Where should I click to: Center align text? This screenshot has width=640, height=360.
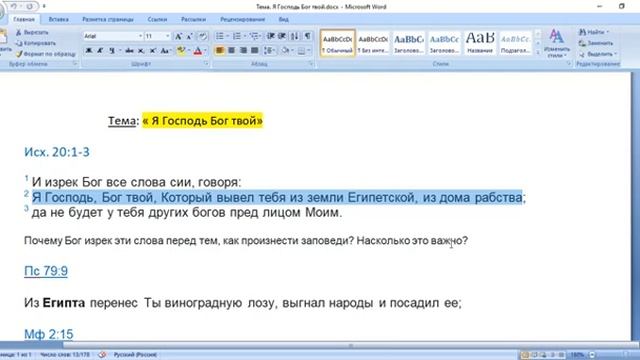(231, 51)
